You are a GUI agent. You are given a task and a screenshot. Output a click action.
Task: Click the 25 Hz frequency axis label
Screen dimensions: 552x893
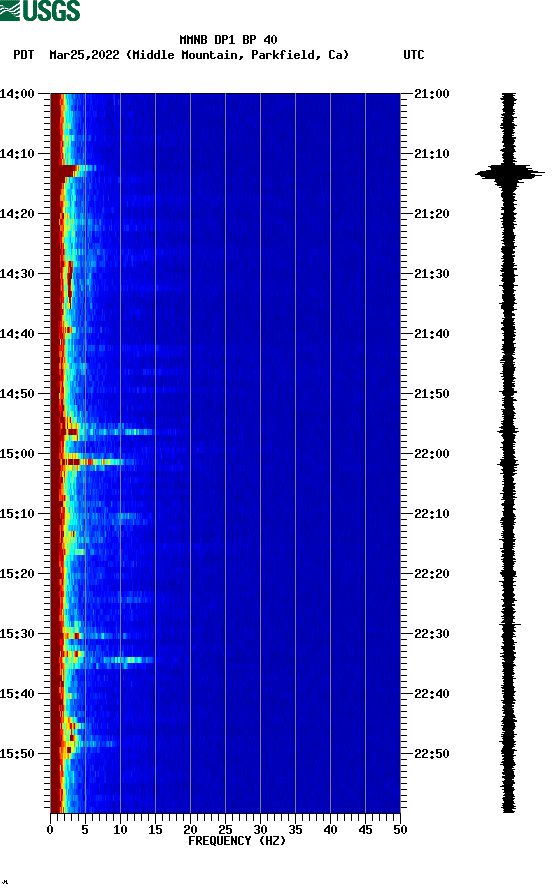click(226, 830)
